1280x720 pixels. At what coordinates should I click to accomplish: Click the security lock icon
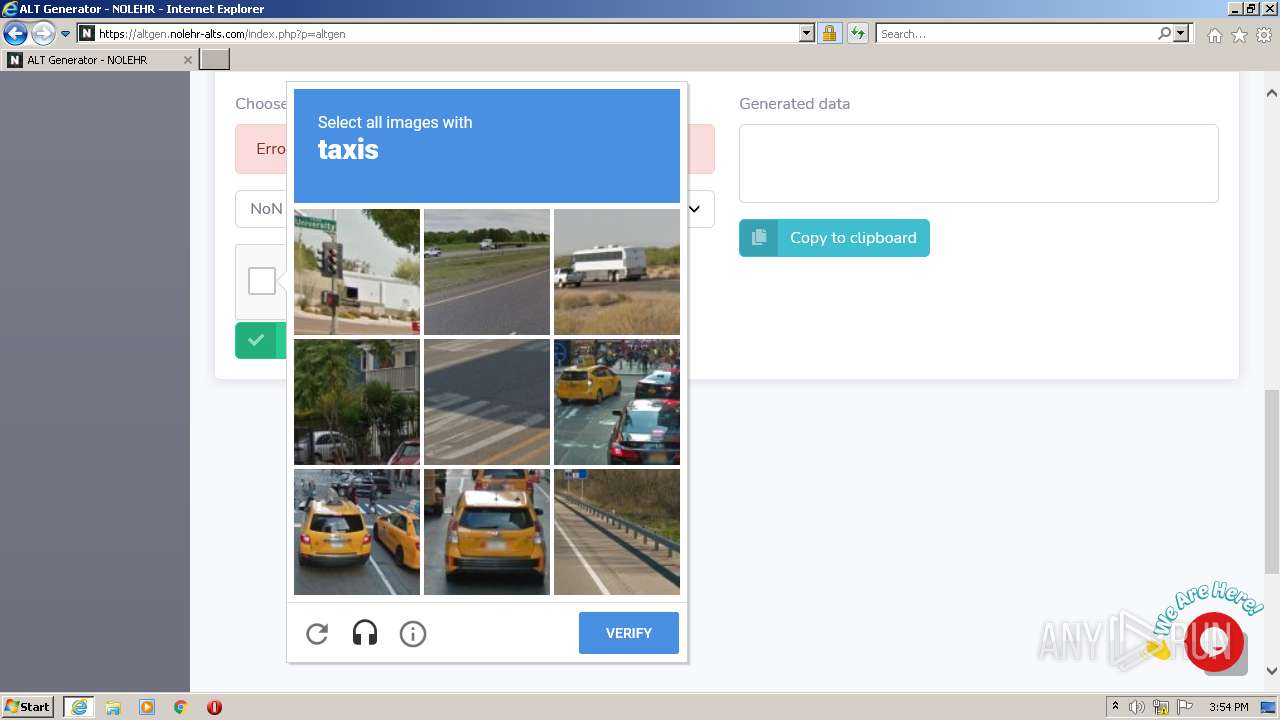(829, 34)
